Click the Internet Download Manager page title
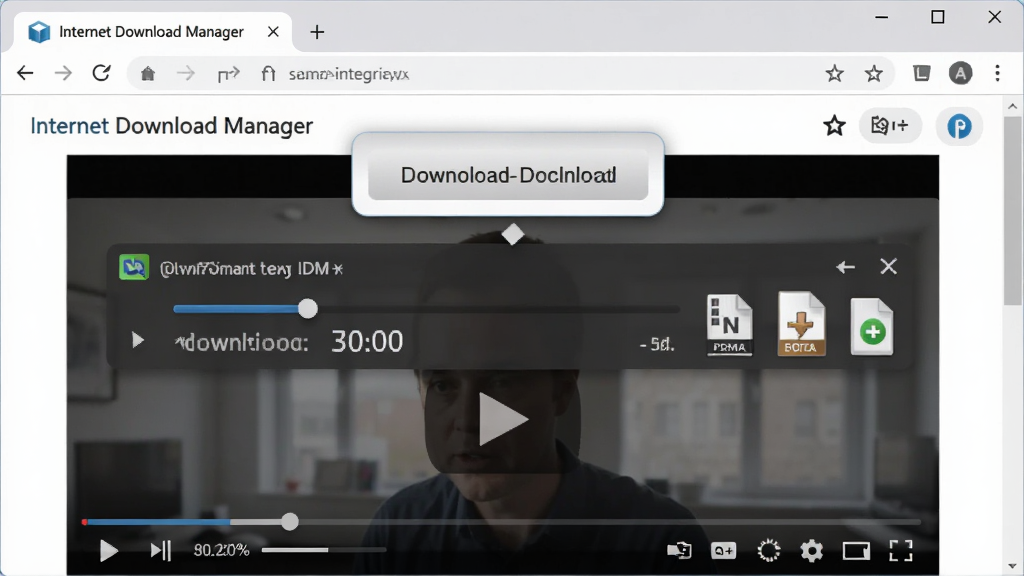This screenshot has width=1024, height=576. [x=172, y=125]
